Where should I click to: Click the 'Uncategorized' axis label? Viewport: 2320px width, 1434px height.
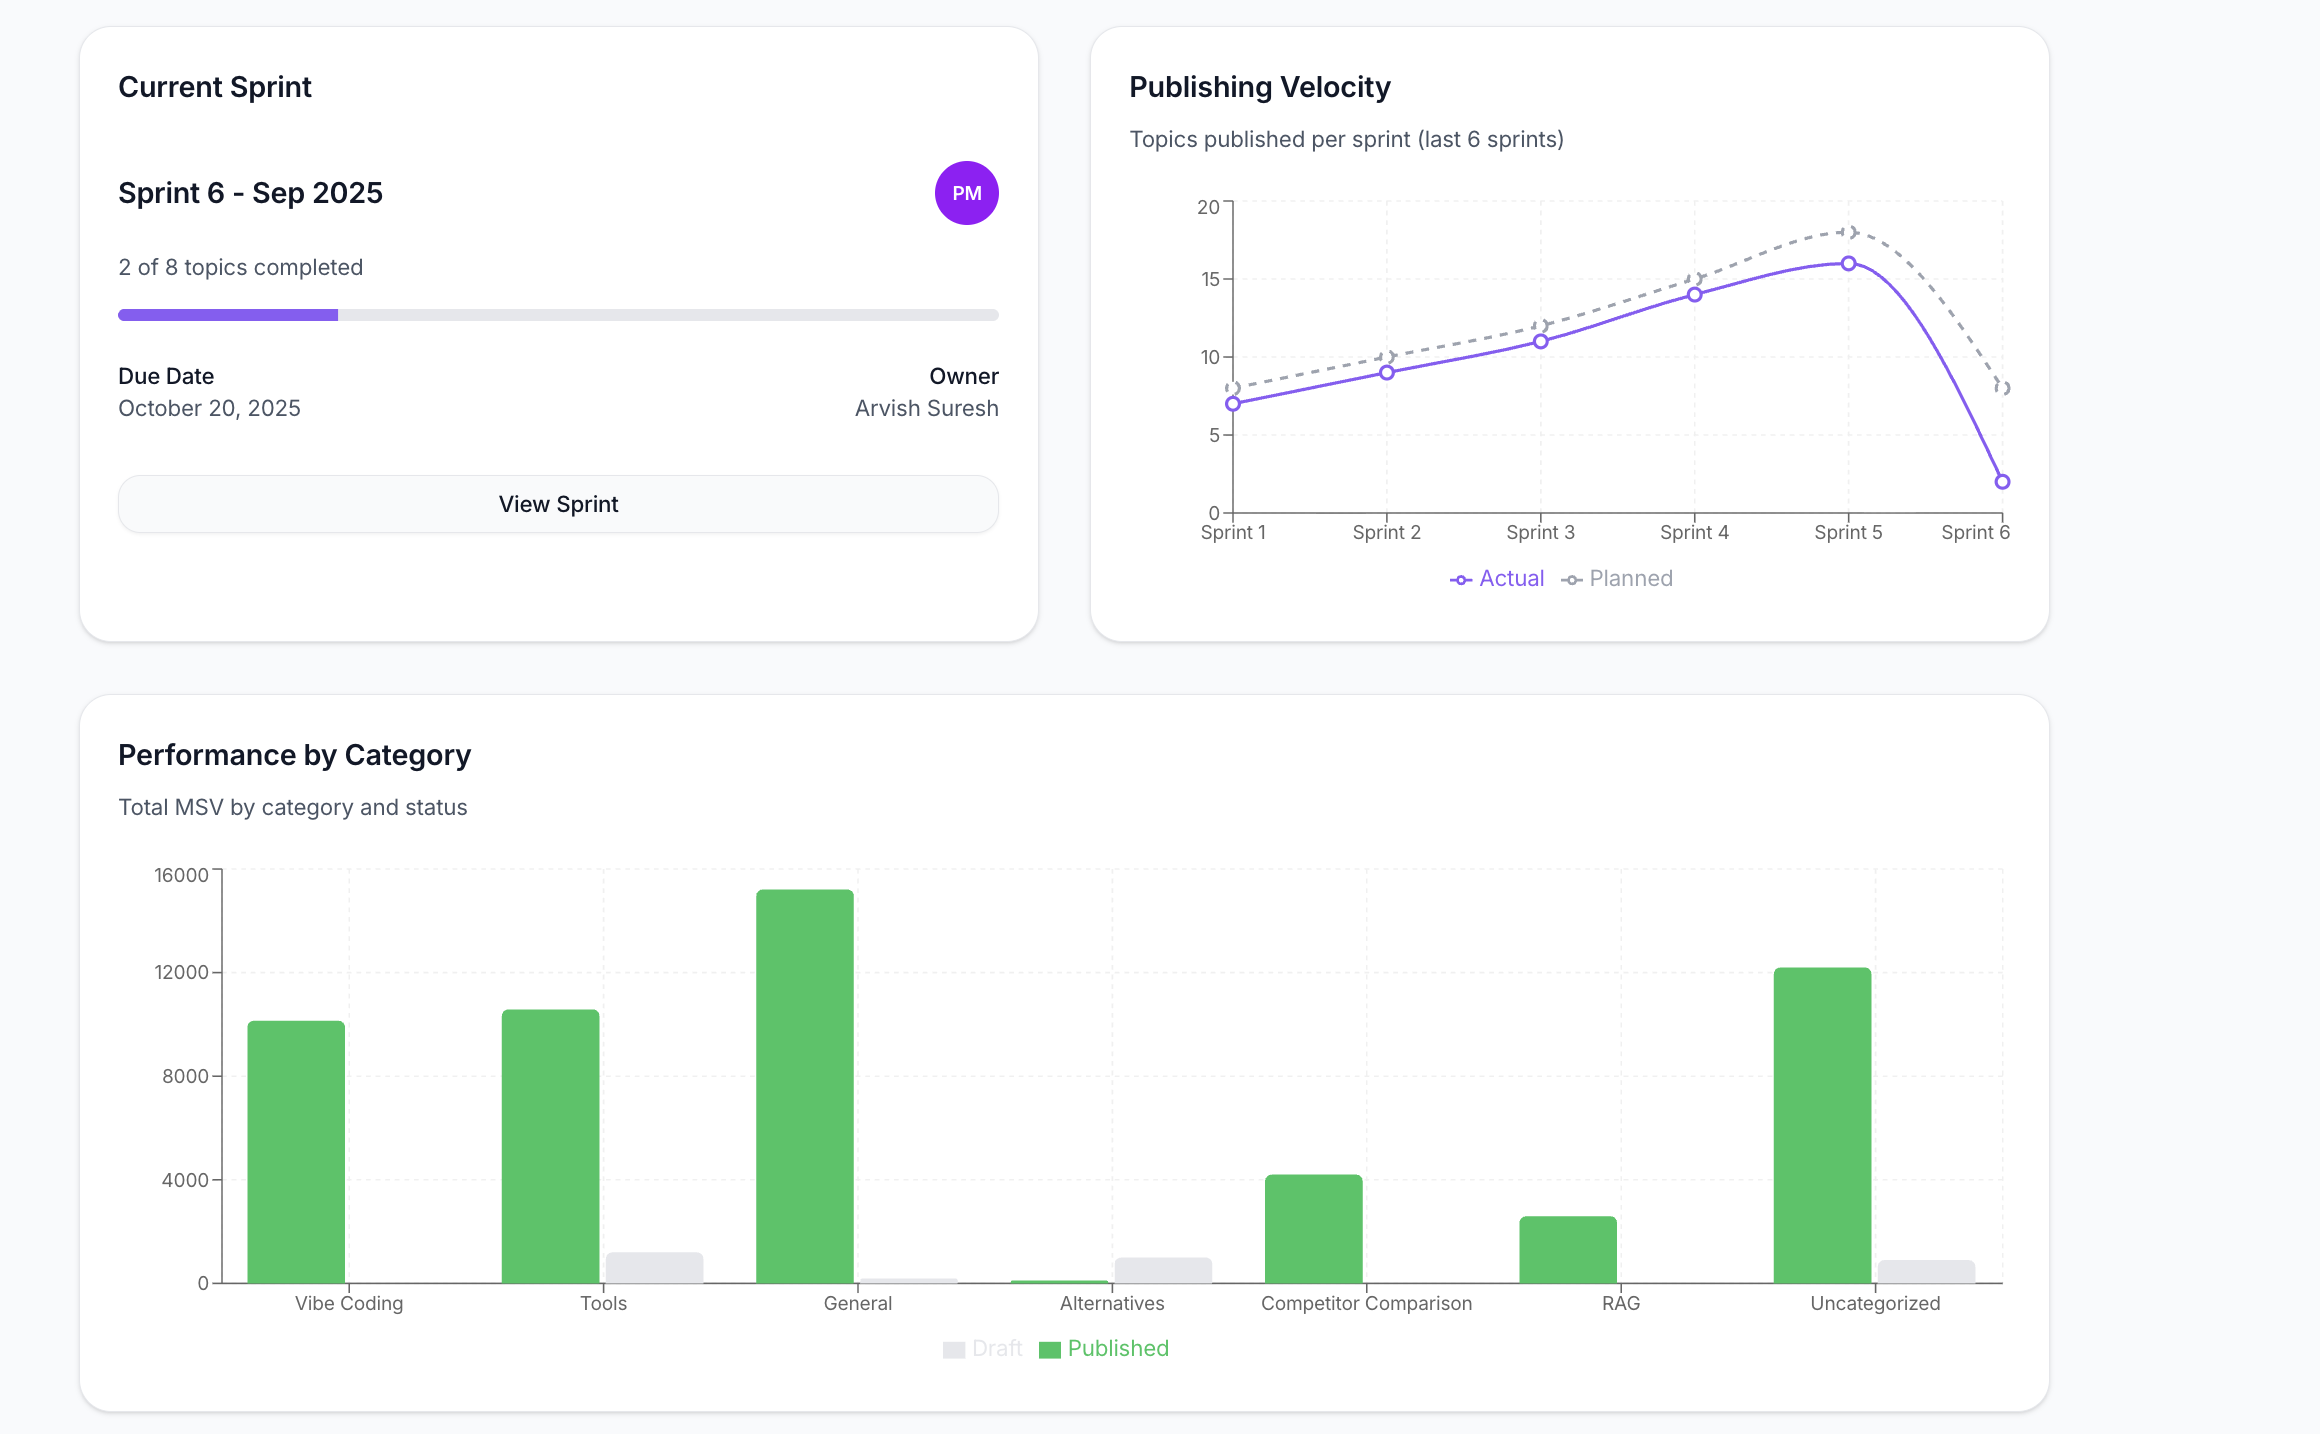(x=1875, y=1304)
